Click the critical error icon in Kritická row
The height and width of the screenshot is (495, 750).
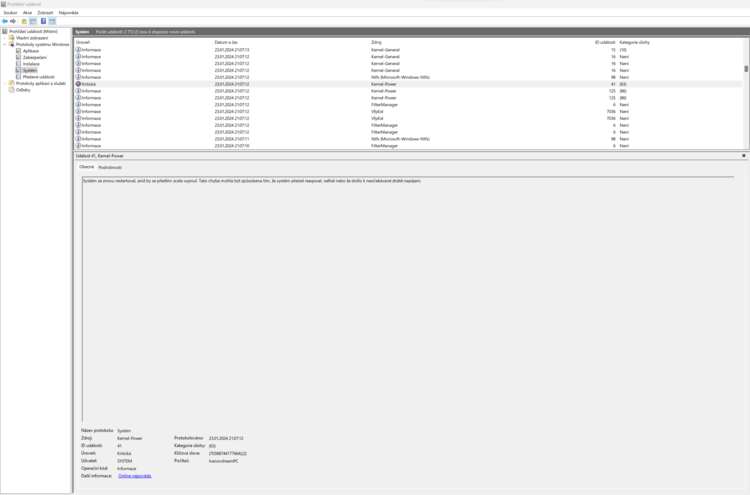[x=78, y=84]
